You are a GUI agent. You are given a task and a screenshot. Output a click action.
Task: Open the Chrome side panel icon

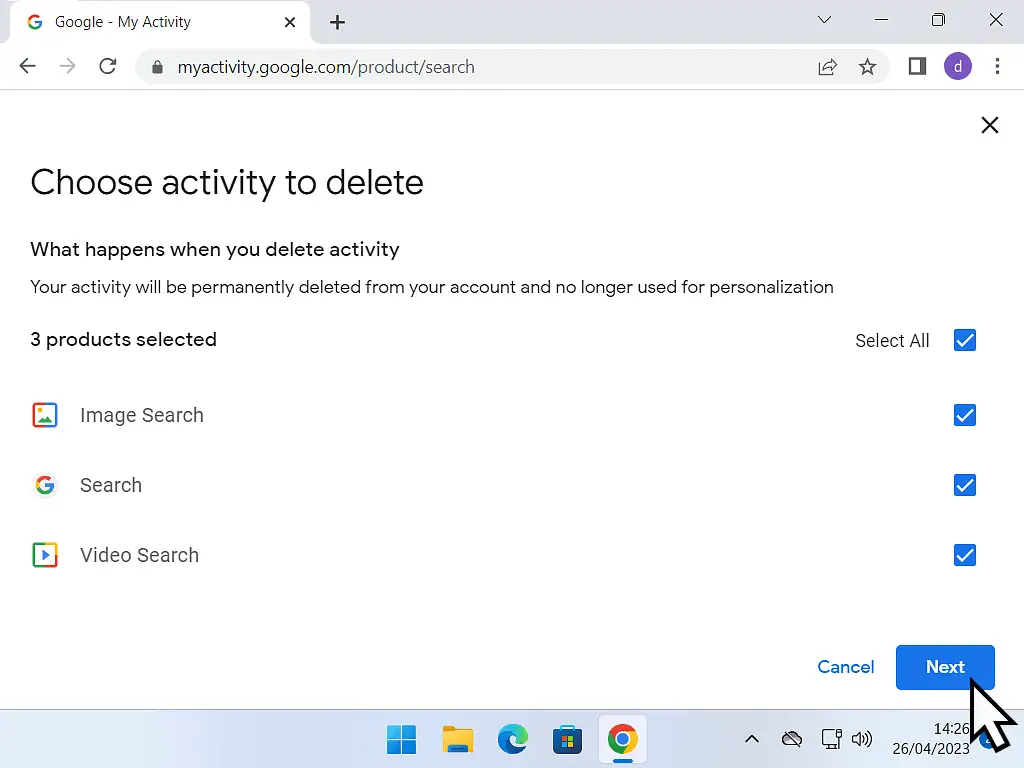(x=916, y=66)
